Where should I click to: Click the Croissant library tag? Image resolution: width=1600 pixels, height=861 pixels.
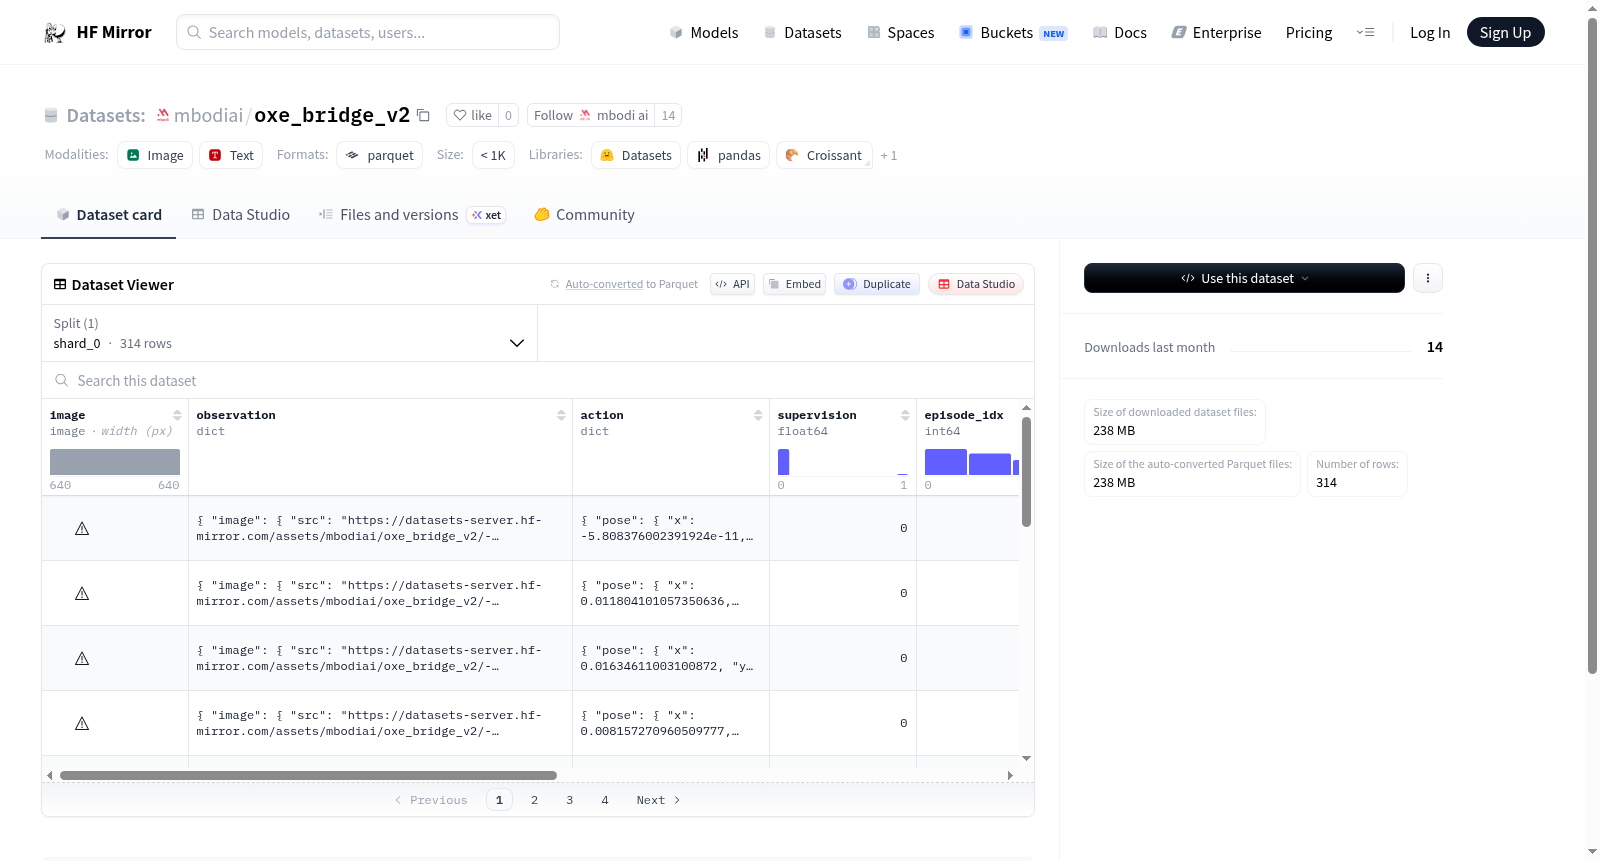(x=824, y=155)
